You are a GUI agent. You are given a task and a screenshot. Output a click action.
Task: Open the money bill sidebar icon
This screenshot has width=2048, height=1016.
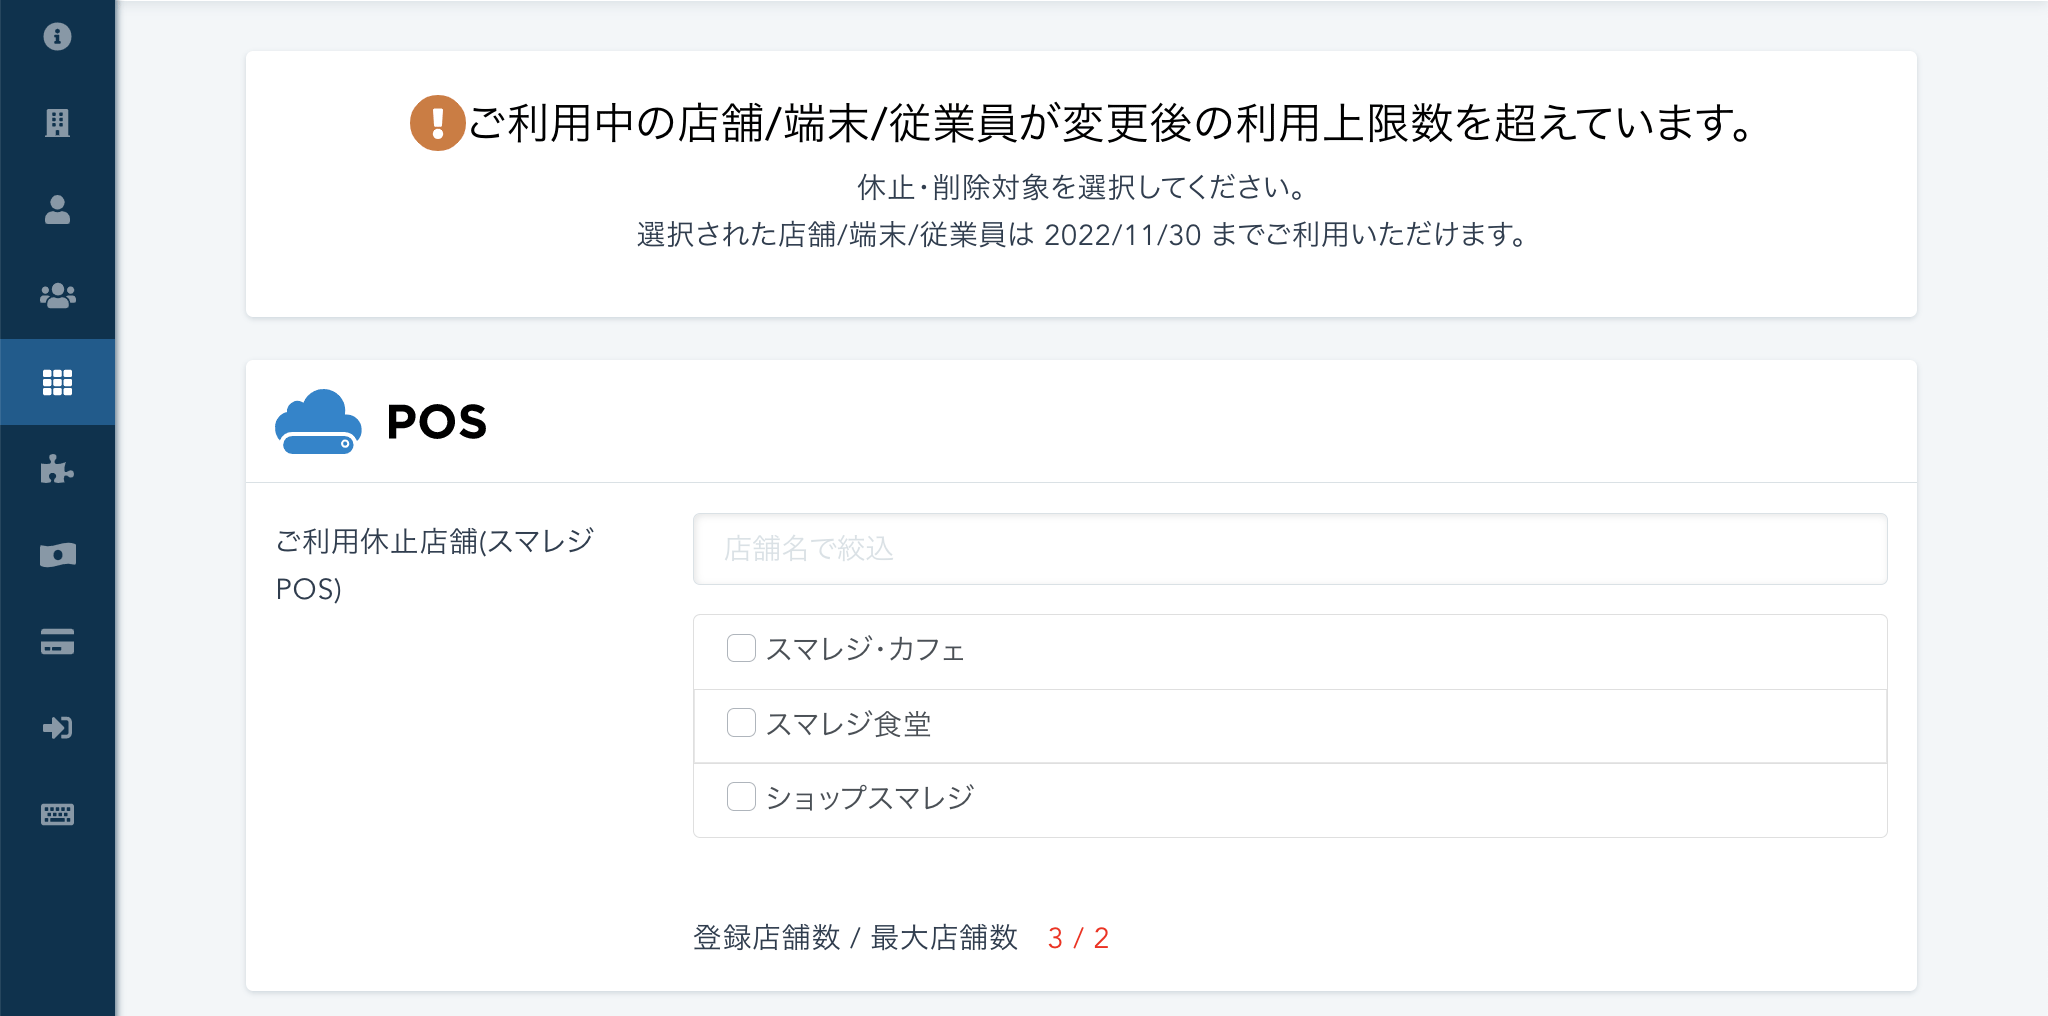point(57,555)
